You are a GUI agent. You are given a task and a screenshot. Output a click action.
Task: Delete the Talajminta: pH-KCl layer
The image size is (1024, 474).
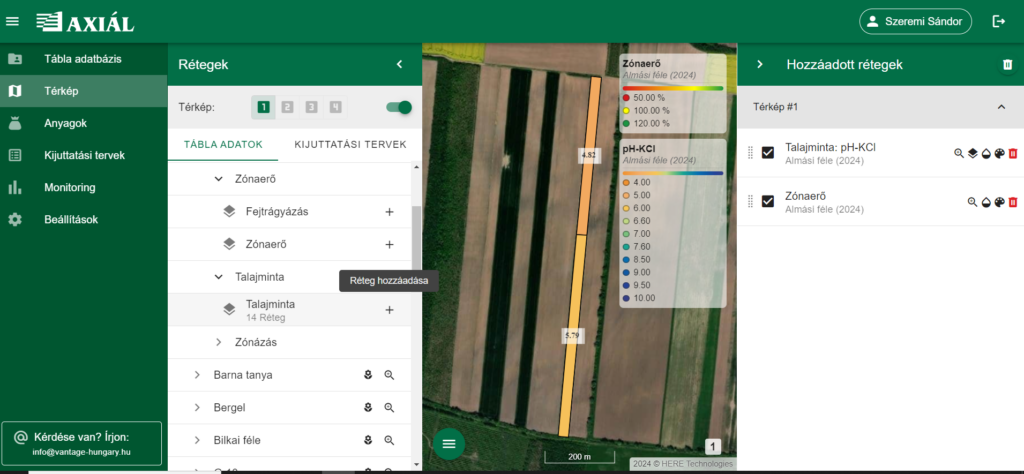(x=1013, y=153)
